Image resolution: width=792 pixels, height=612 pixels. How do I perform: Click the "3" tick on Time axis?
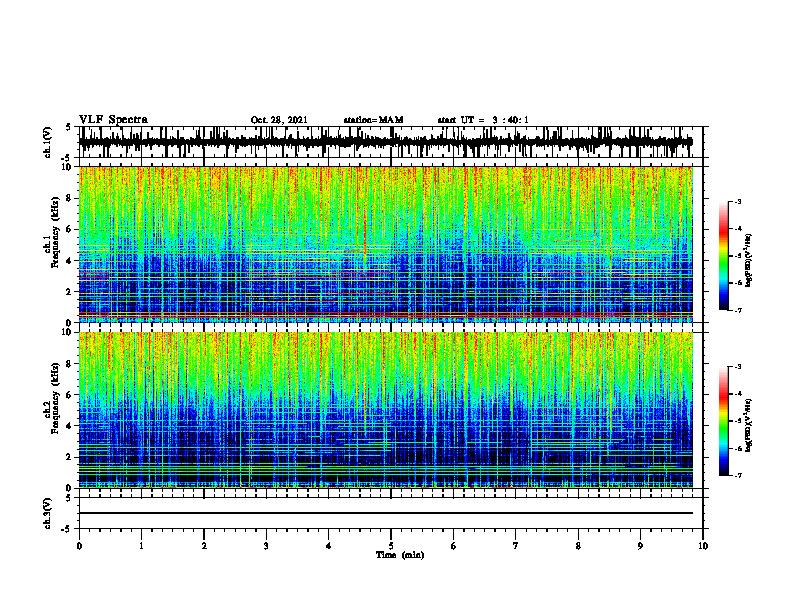tap(266, 546)
